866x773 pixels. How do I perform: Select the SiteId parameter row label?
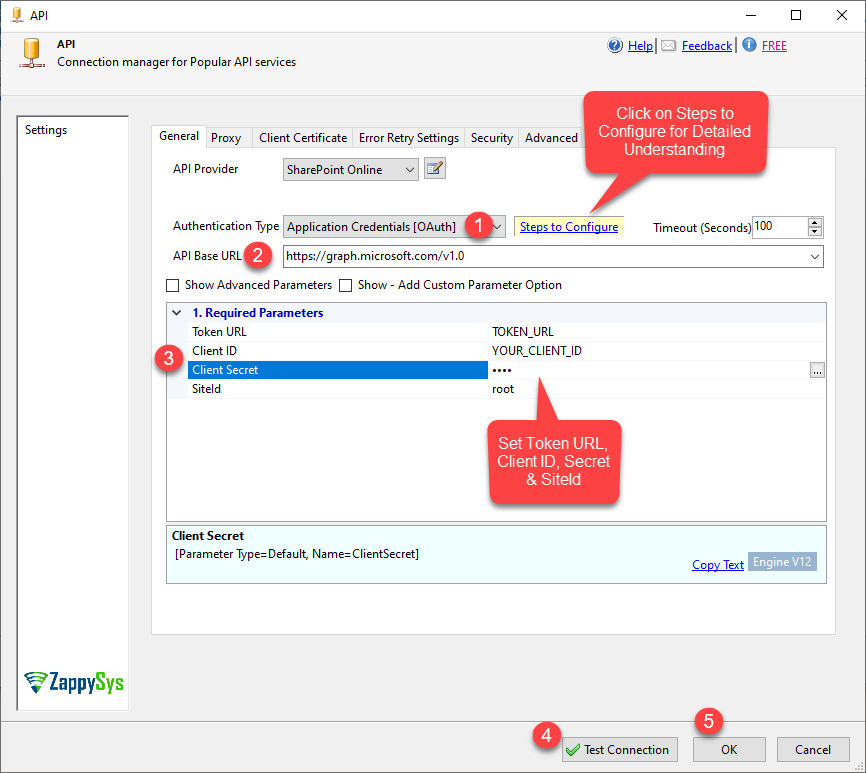[337, 389]
